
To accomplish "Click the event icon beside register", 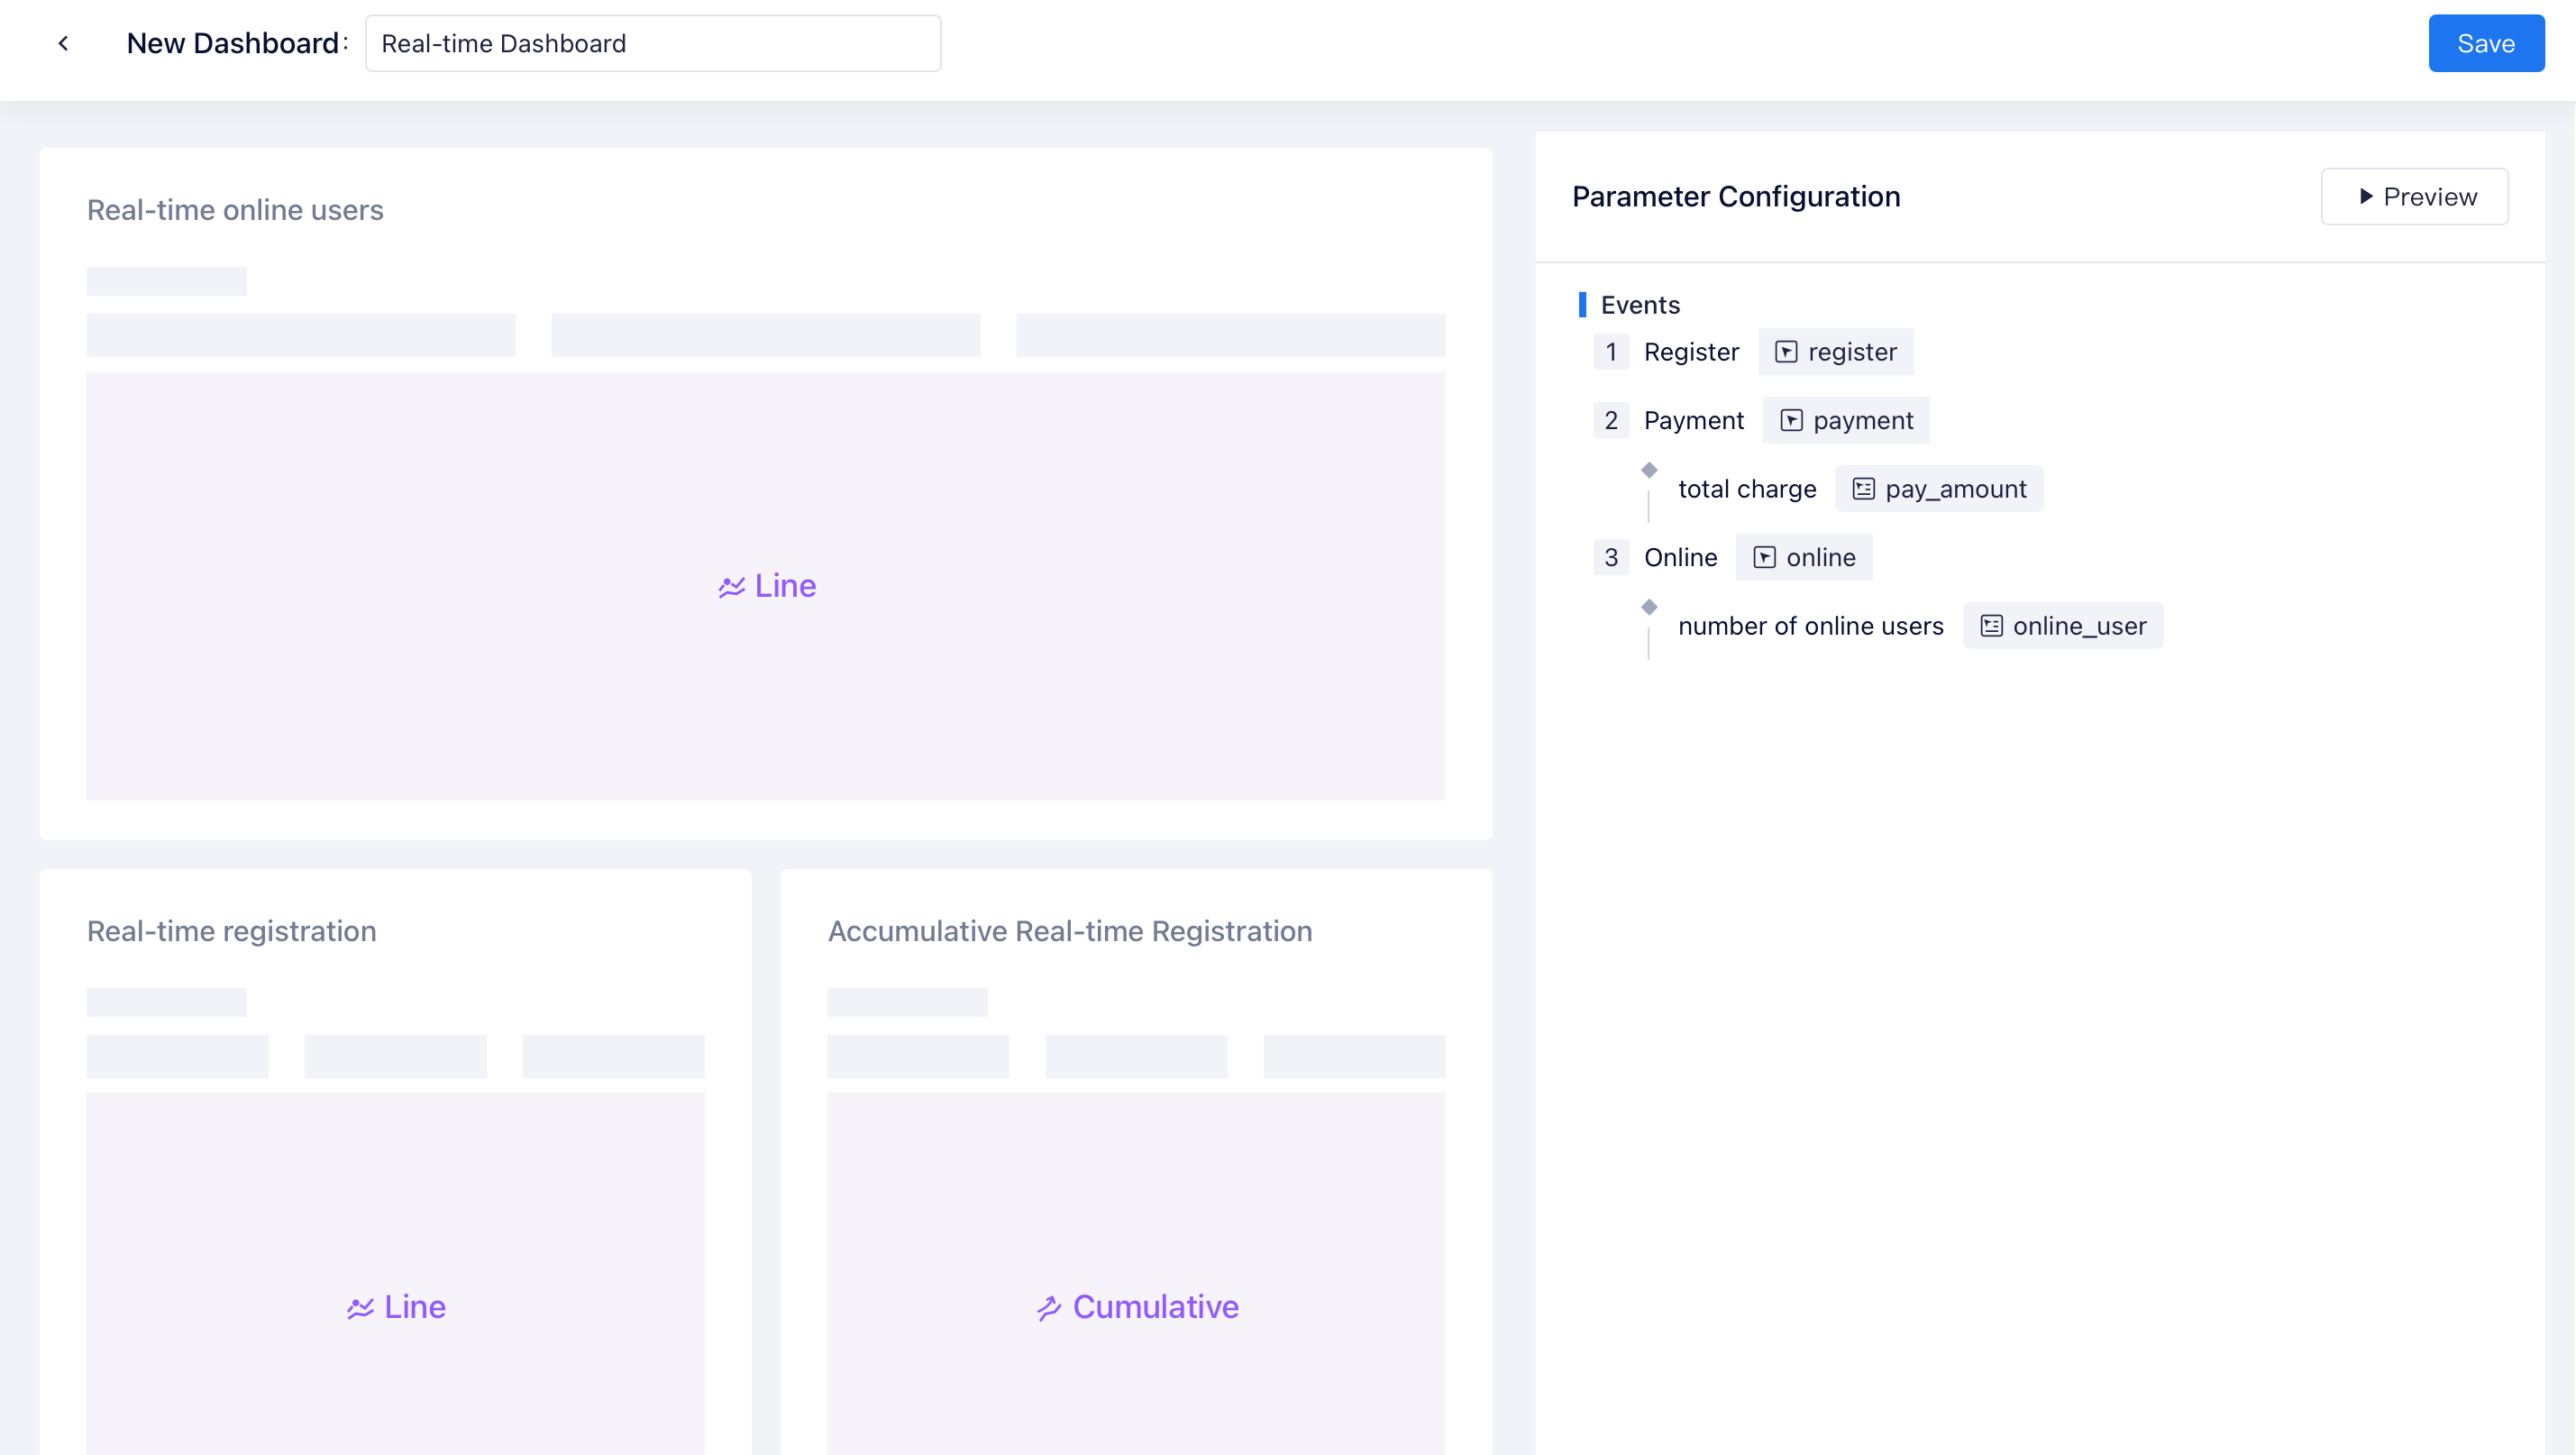I will click(1786, 352).
